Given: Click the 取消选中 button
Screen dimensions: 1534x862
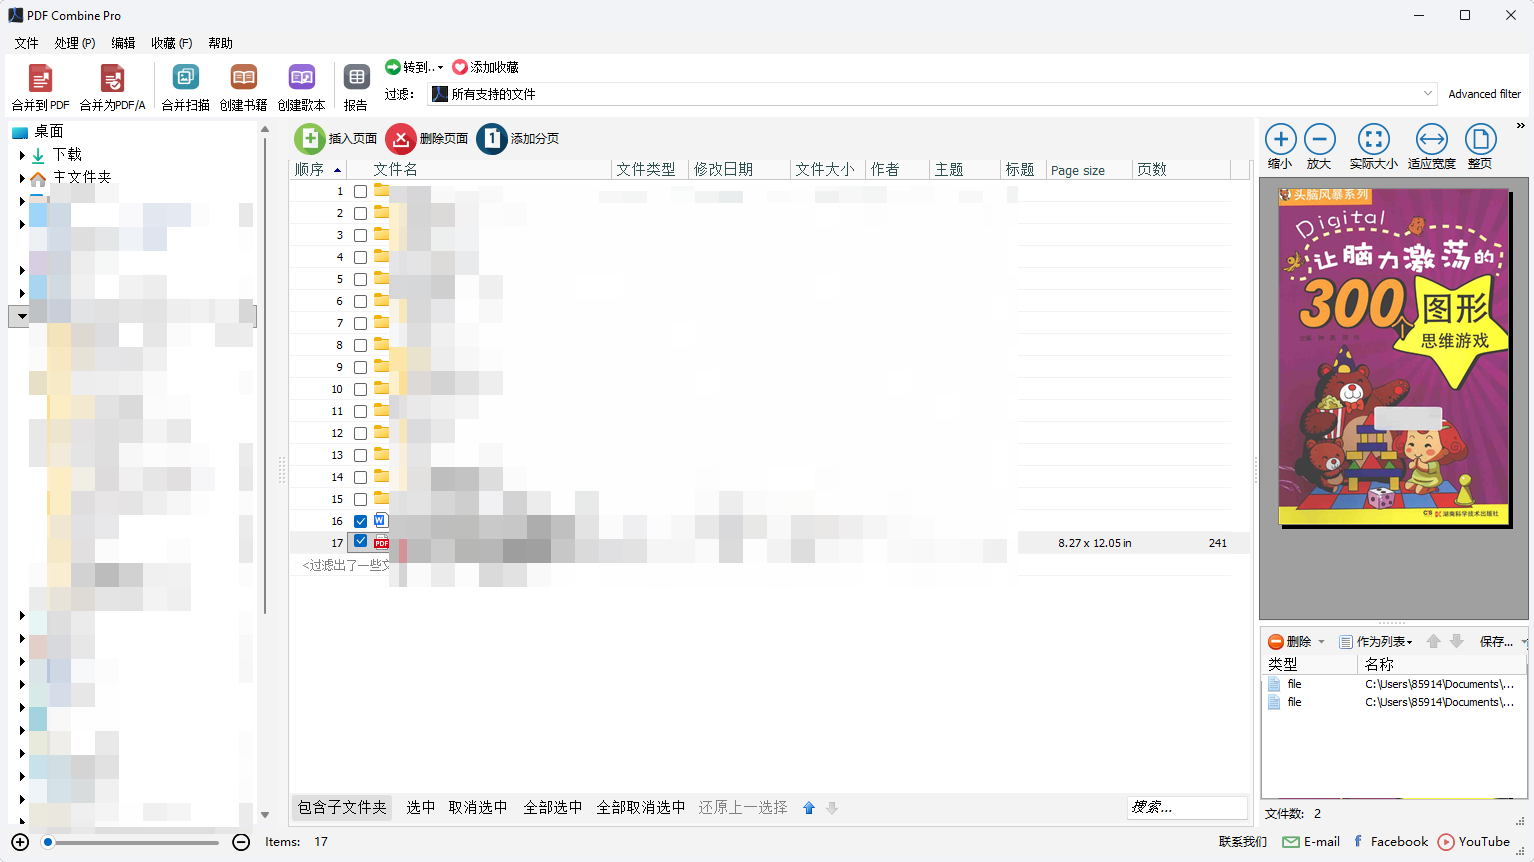Looking at the screenshot, I should point(478,807).
